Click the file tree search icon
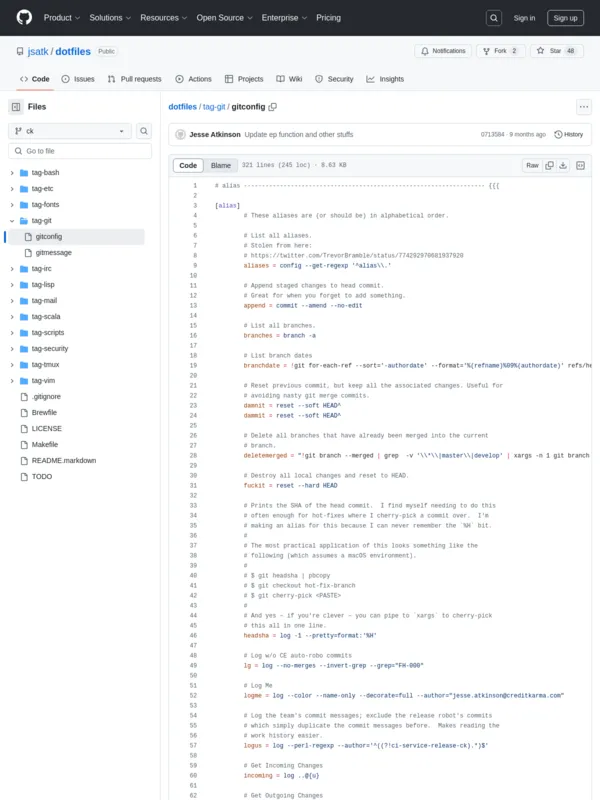600x800 pixels. (144, 131)
